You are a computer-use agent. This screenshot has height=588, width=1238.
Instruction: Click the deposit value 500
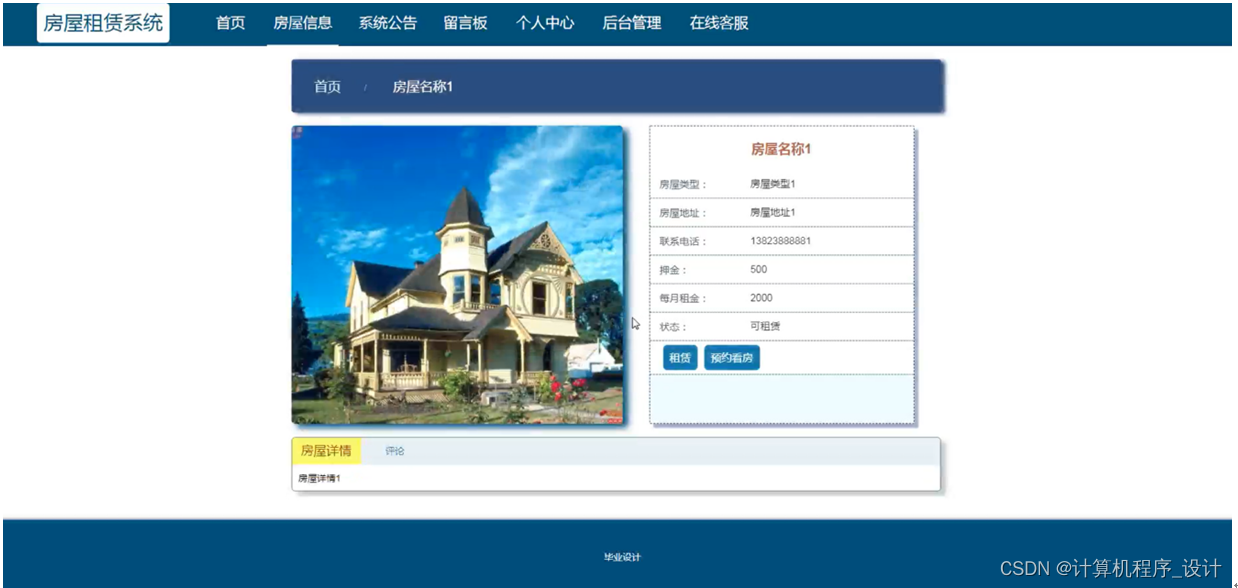click(759, 270)
